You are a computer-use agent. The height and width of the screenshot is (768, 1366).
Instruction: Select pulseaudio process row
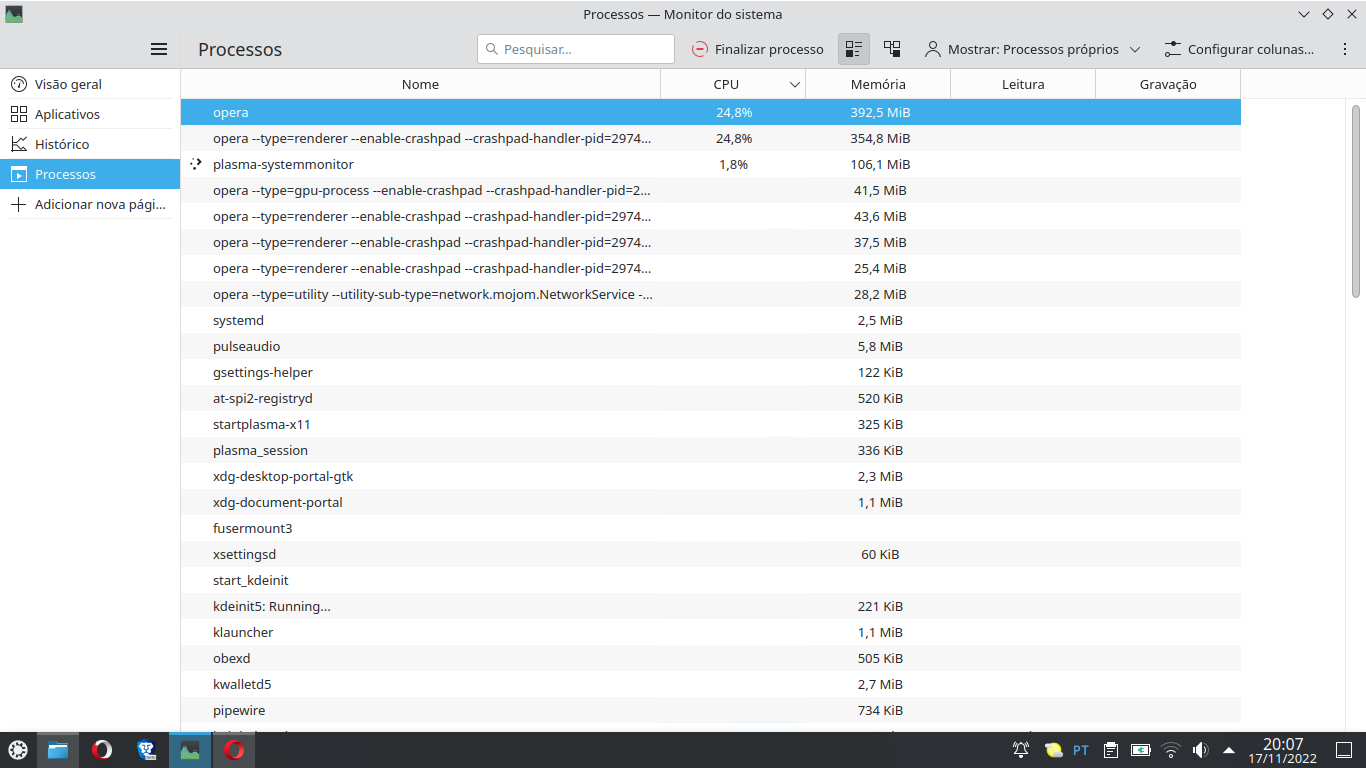[x=711, y=346]
